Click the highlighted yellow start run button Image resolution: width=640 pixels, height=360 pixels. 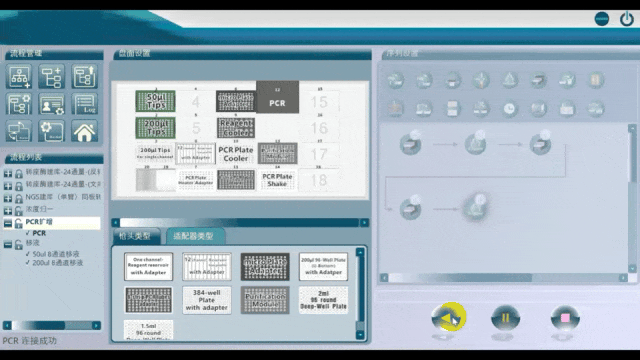(448, 317)
